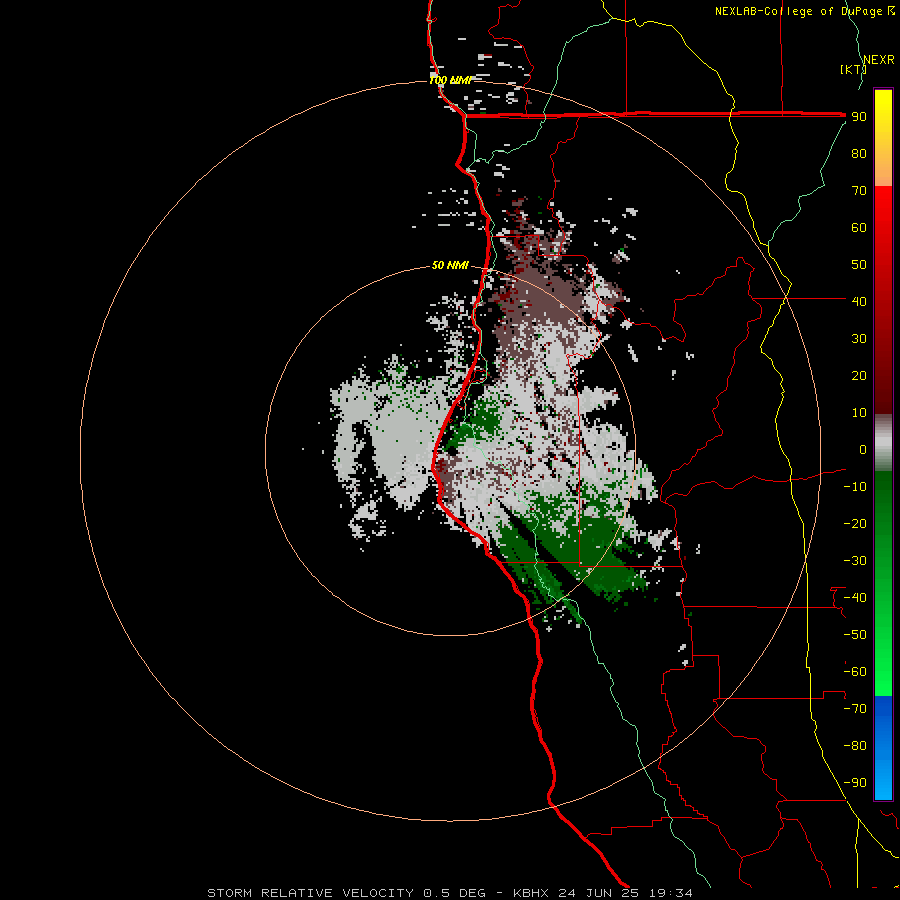Select the positive 80 scale label
Image resolution: width=900 pixels, height=900 pixels.
point(859,153)
